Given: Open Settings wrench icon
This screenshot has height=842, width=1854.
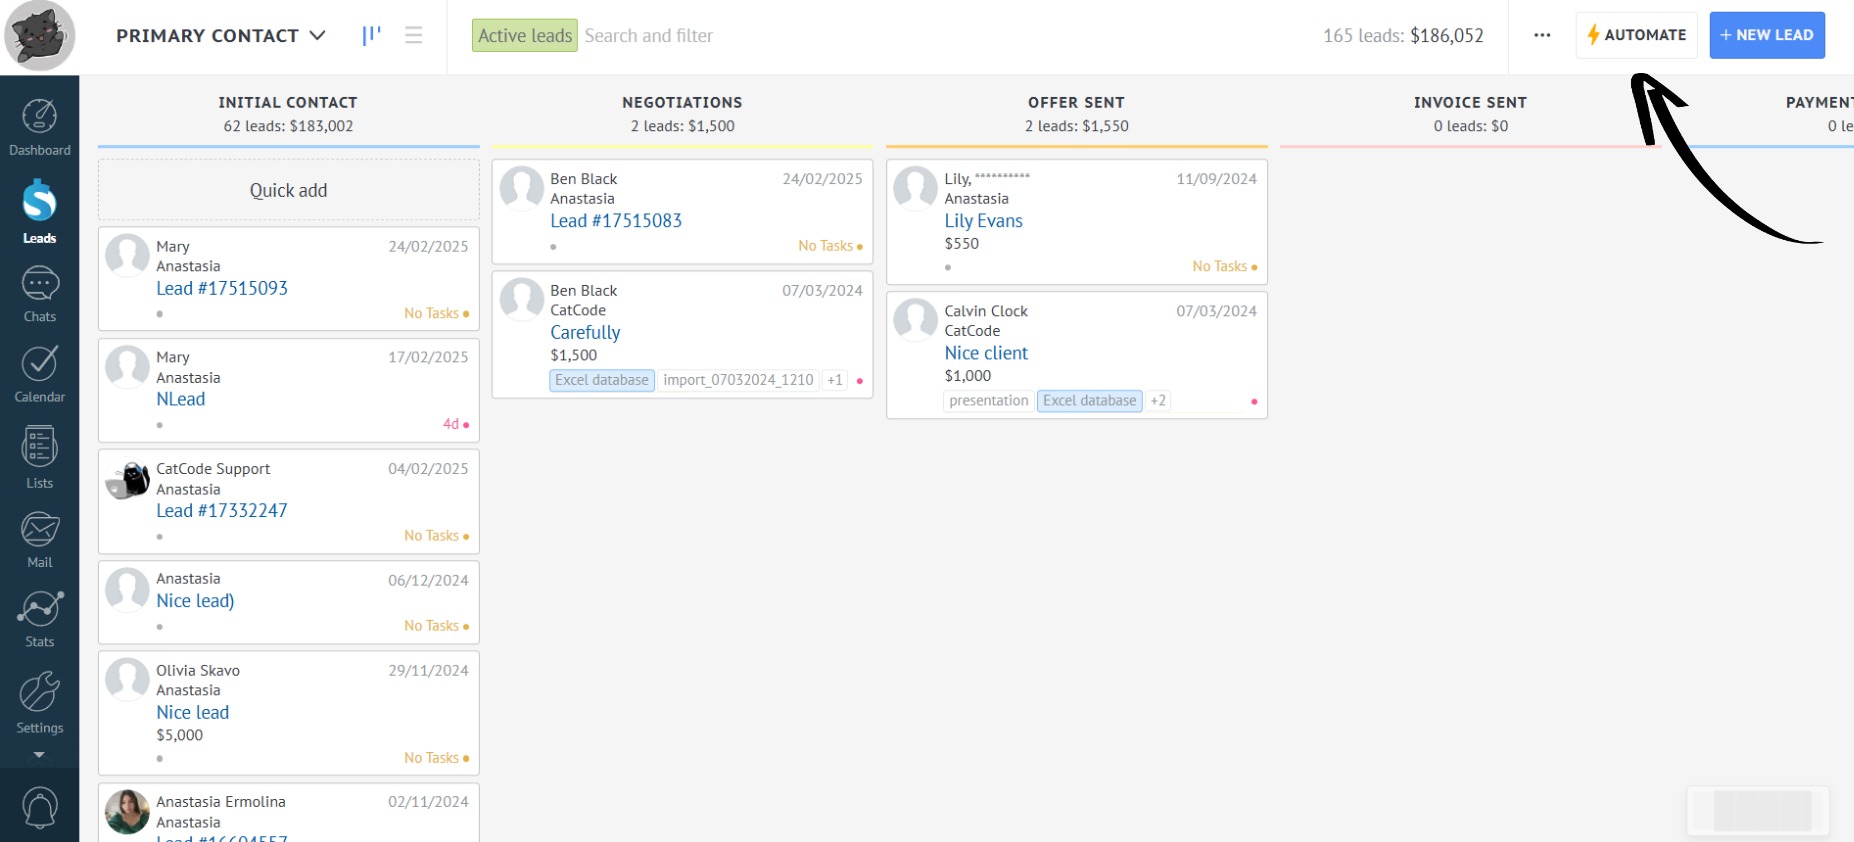Looking at the screenshot, I should [39, 702].
